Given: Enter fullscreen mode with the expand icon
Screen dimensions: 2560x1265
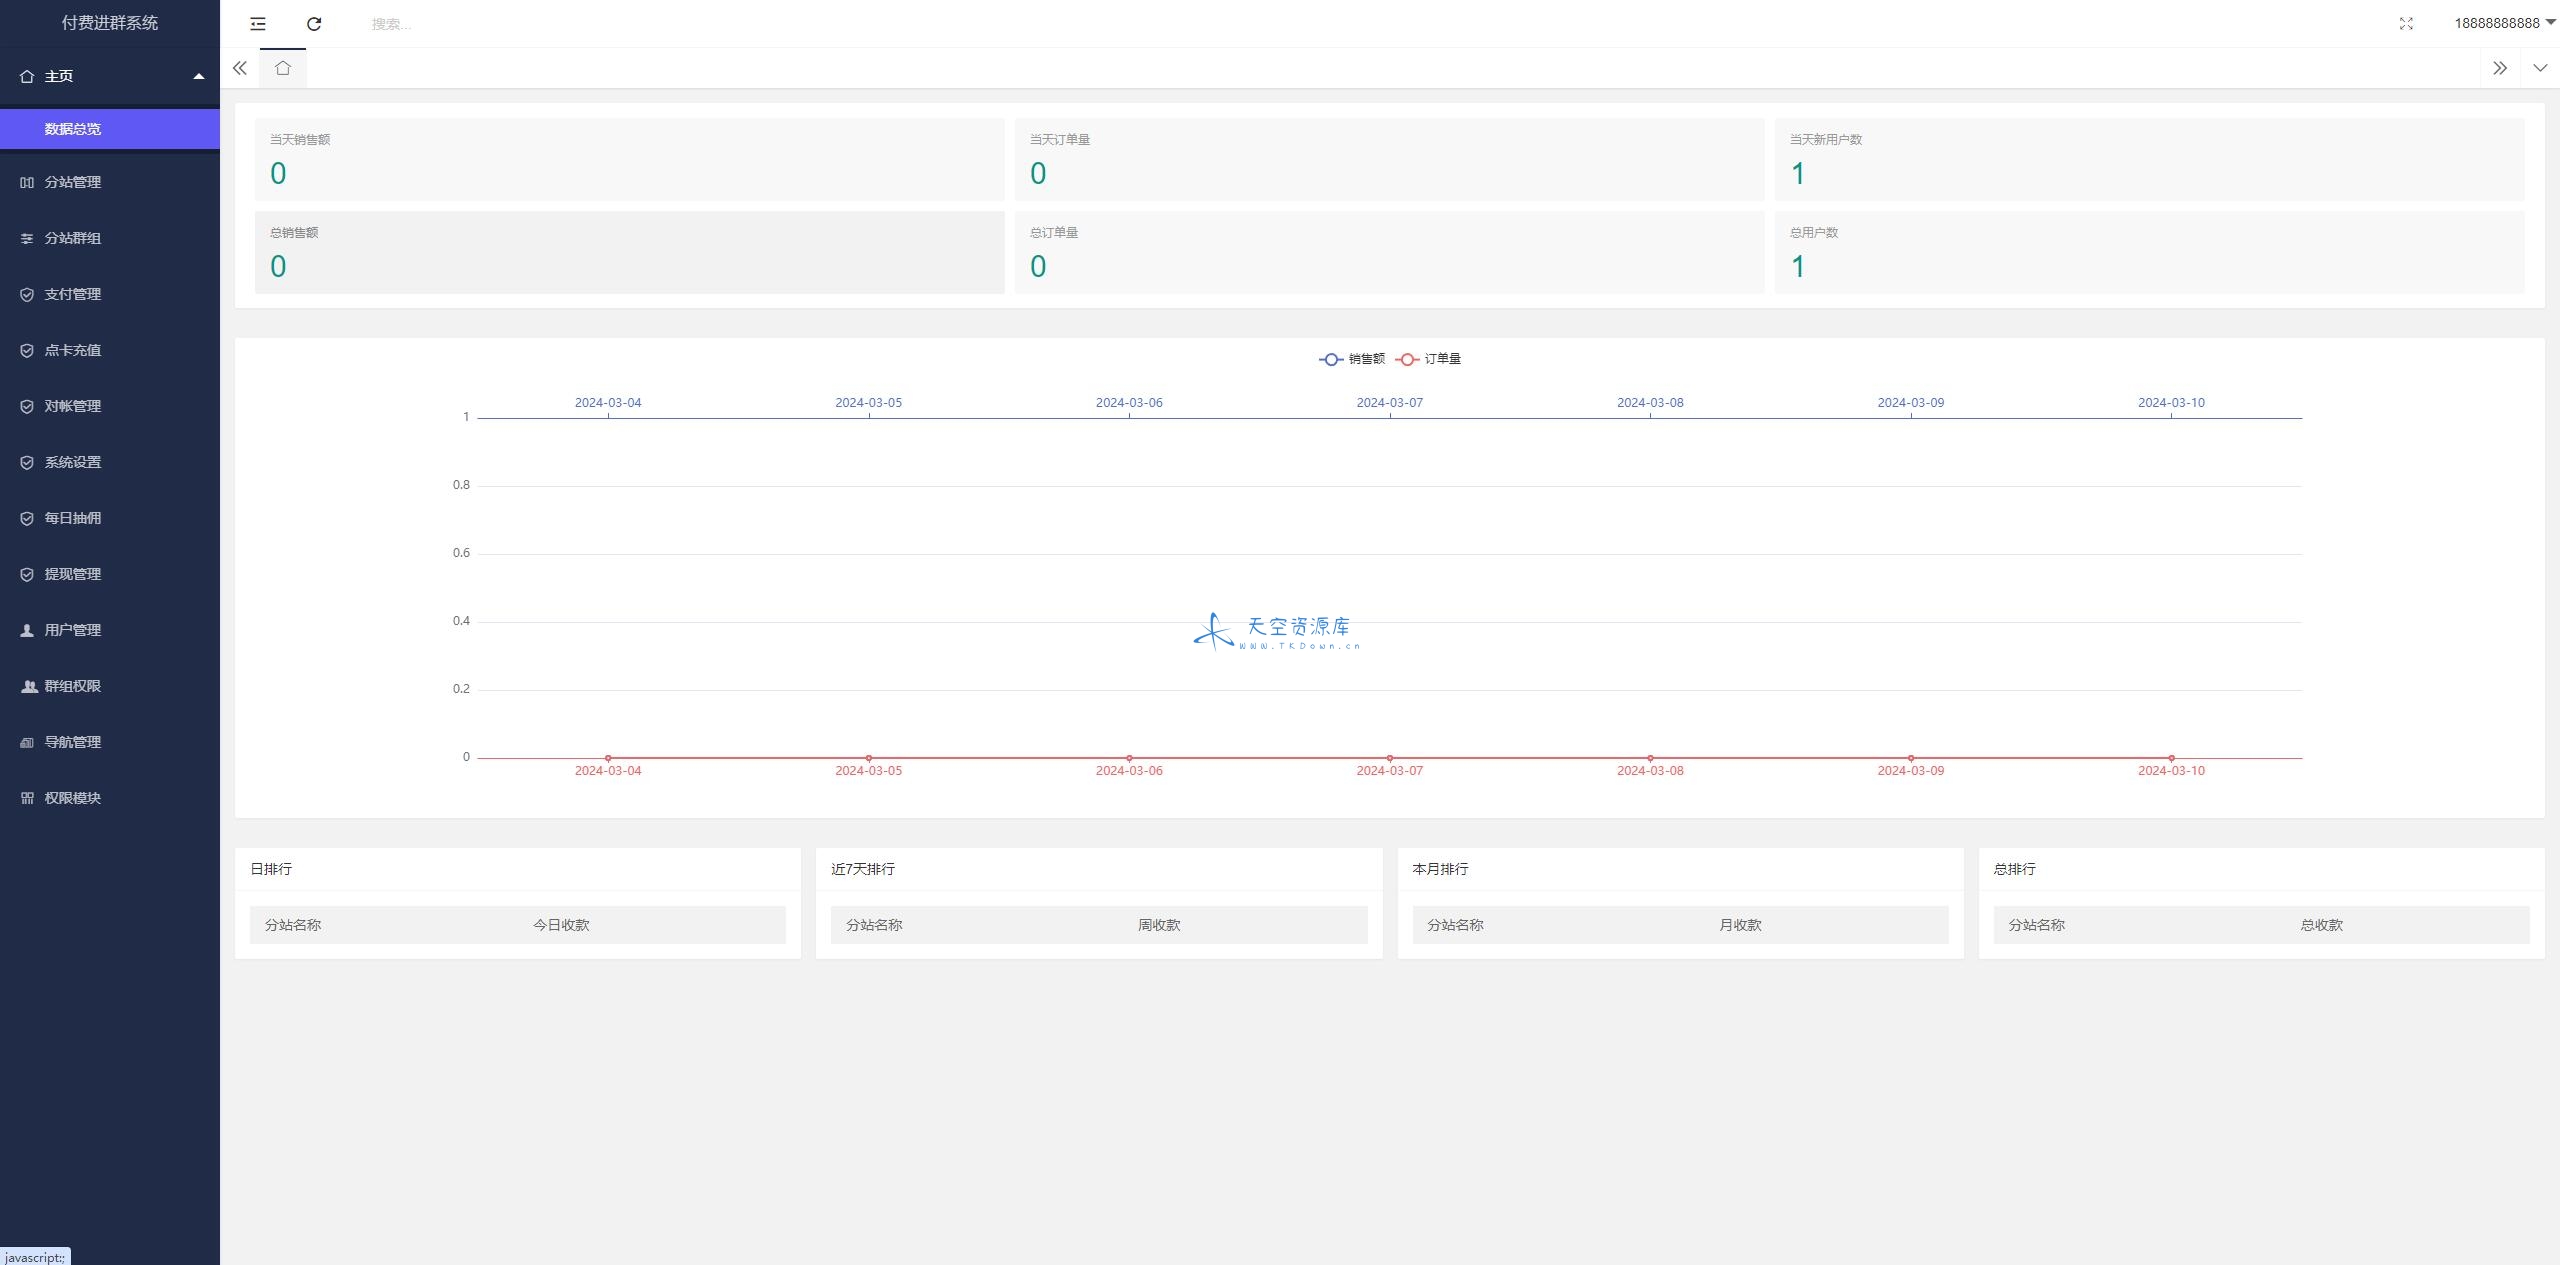Looking at the screenshot, I should [x=2406, y=24].
